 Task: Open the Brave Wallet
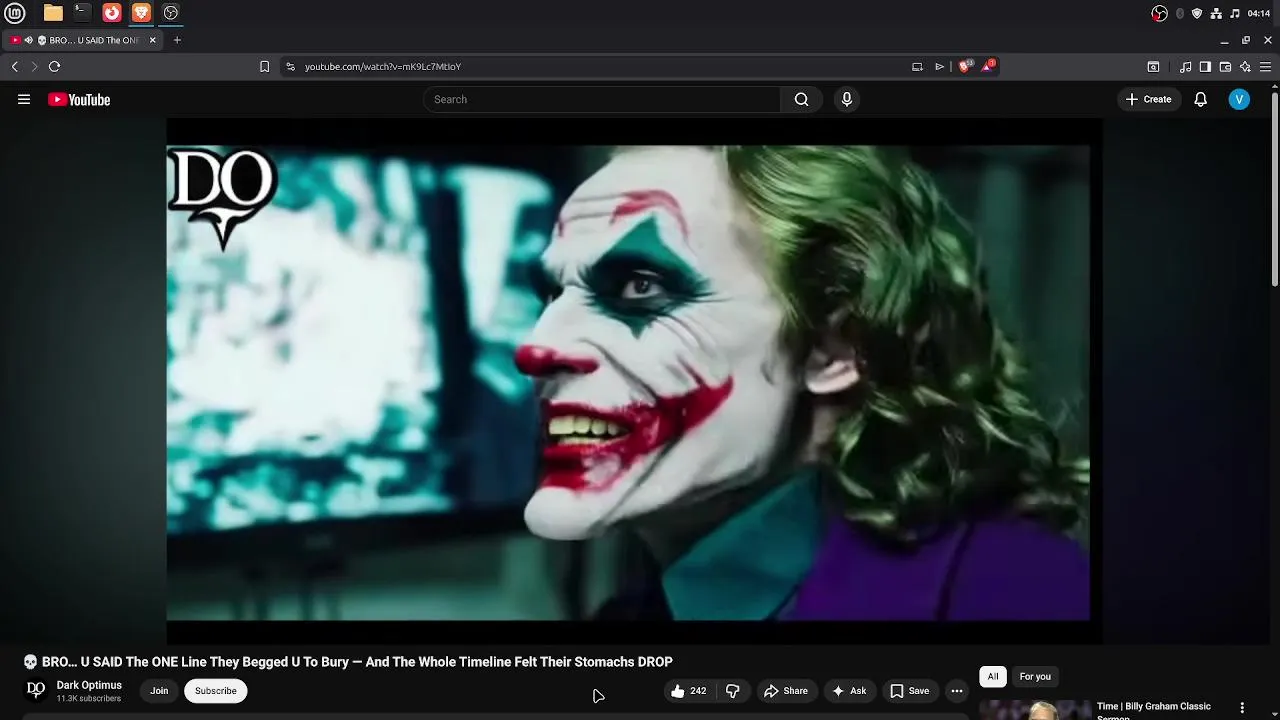tap(1225, 66)
